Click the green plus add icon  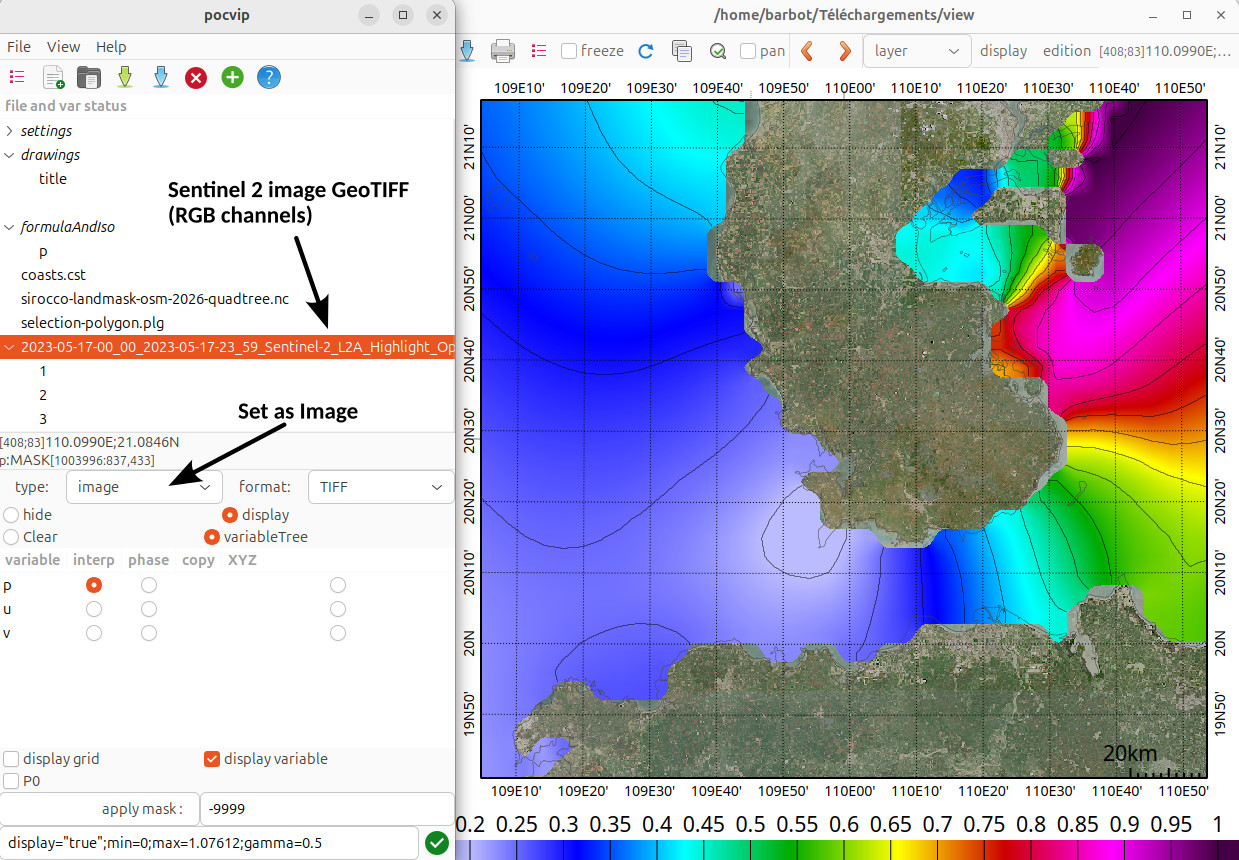tap(232, 77)
